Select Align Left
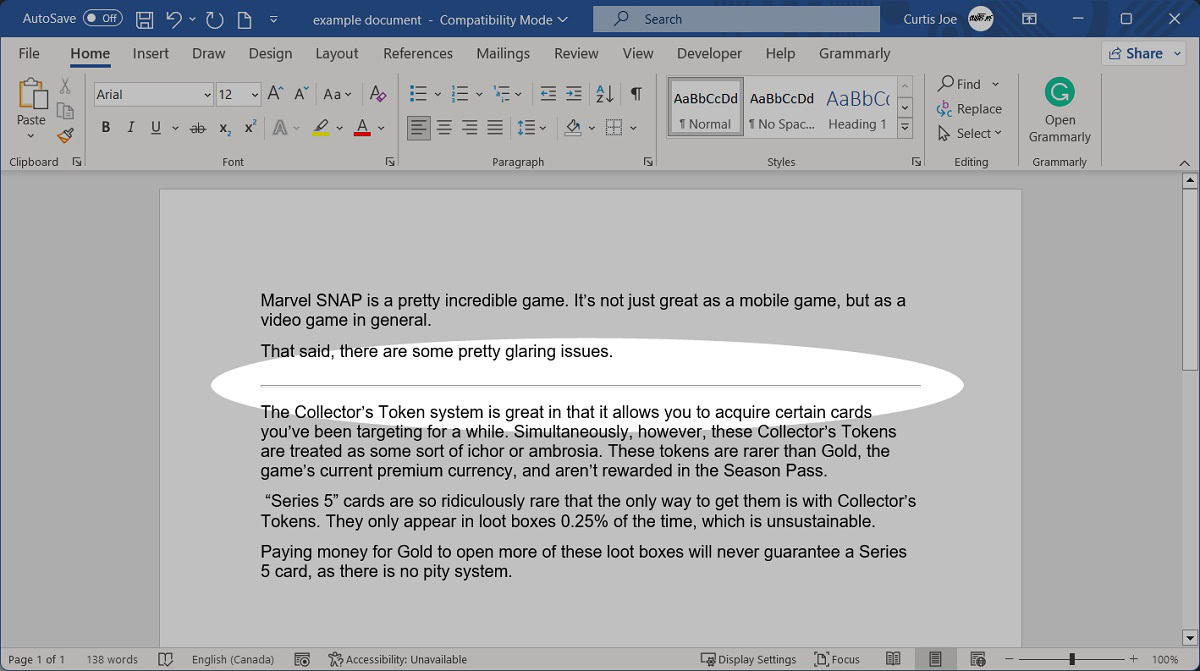 coord(419,128)
